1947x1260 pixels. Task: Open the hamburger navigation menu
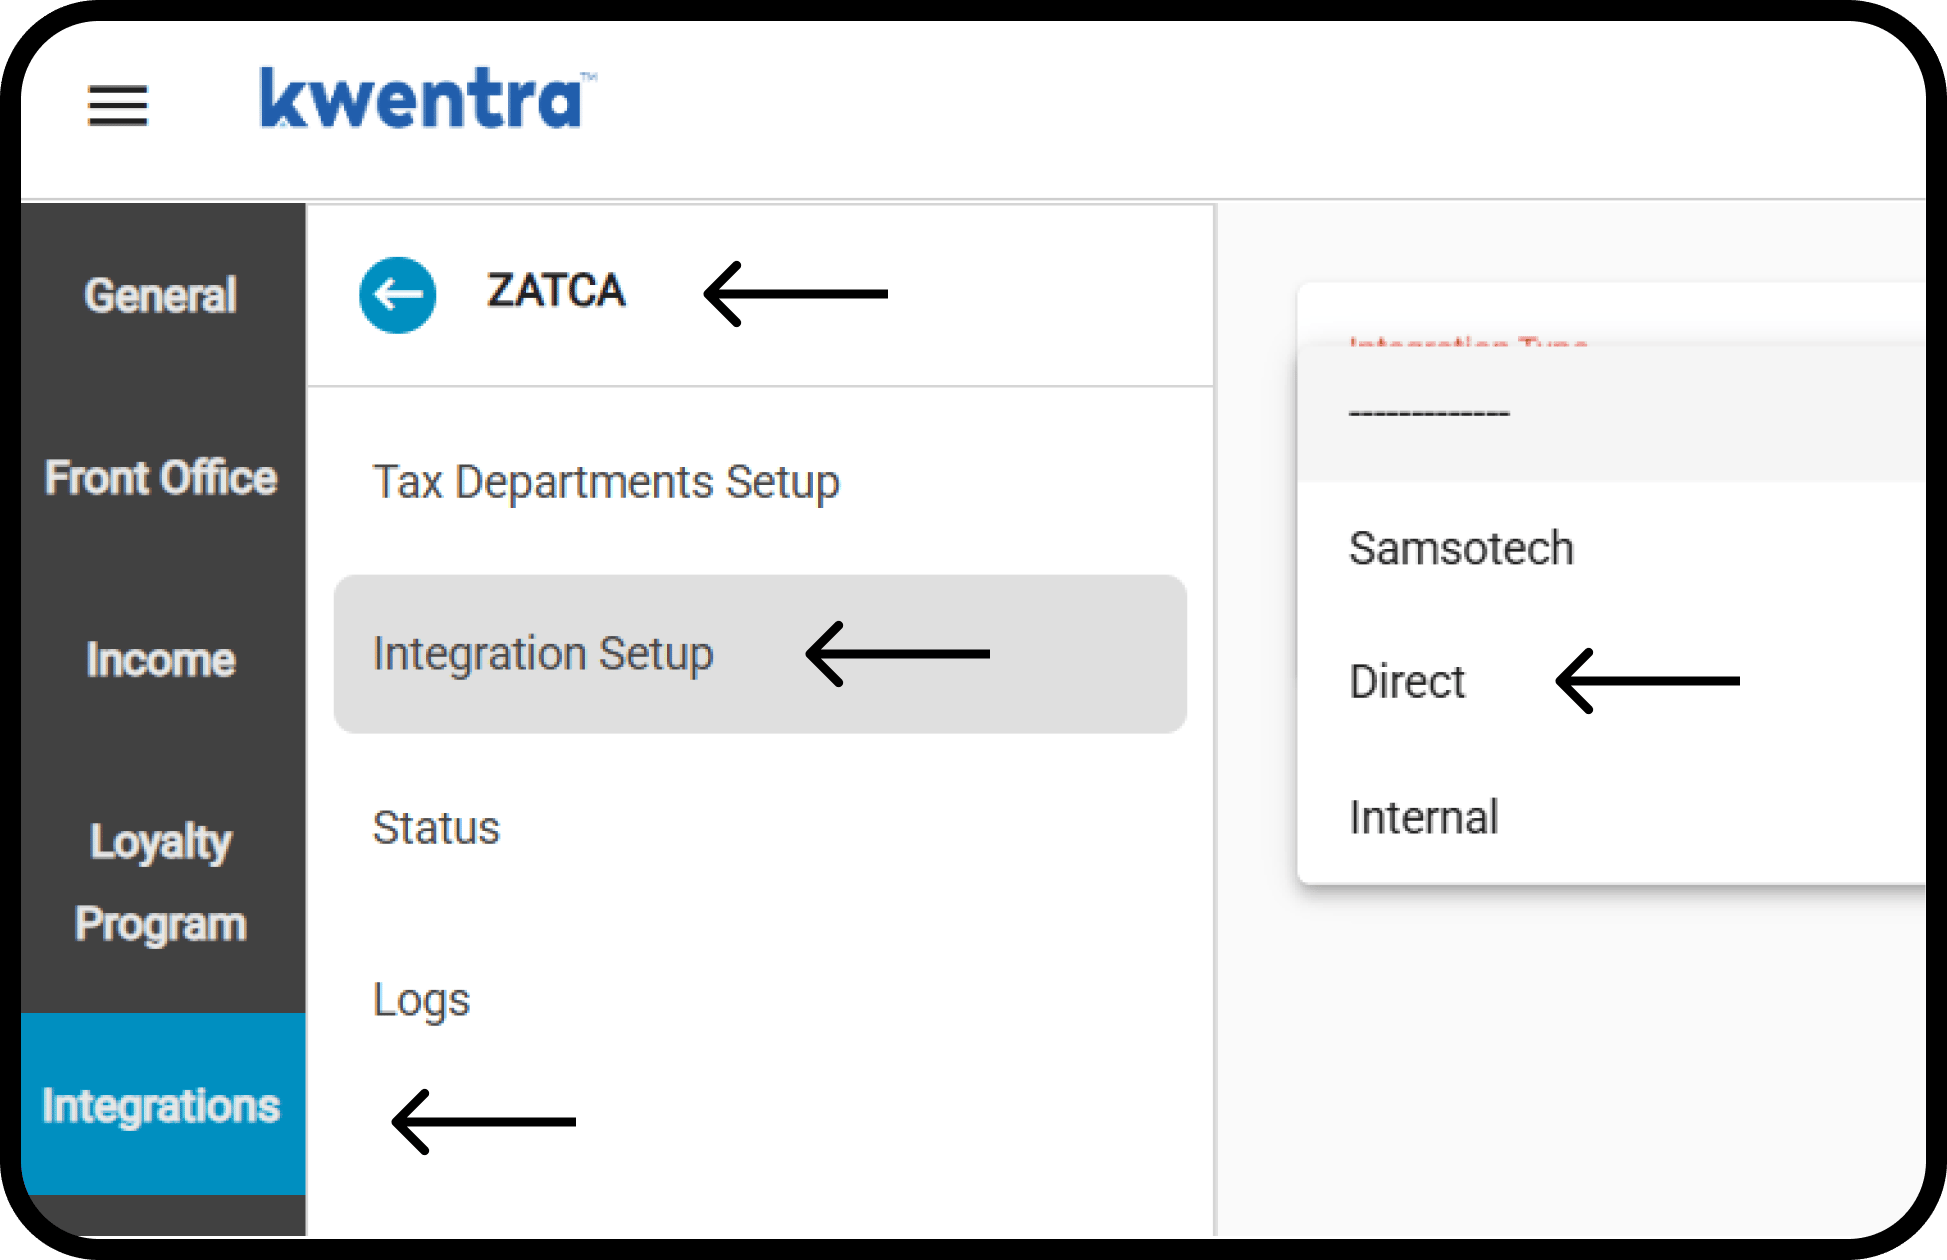click(118, 105)
